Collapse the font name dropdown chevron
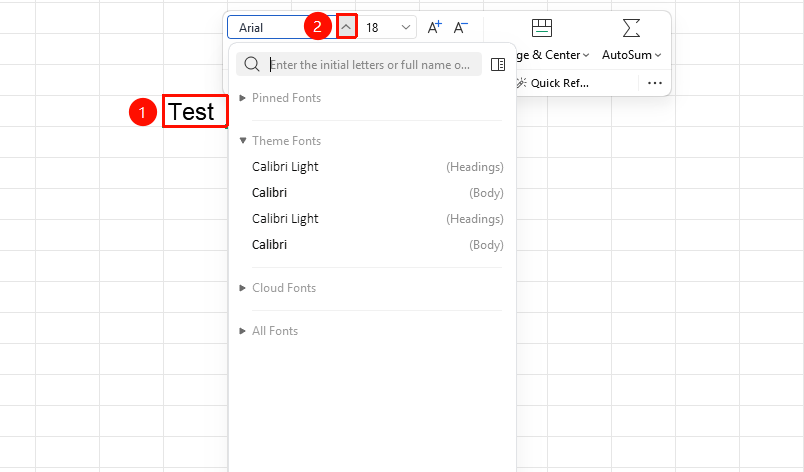Image resolution: width=804 pixels, height=472 pixels. point(347,27)
